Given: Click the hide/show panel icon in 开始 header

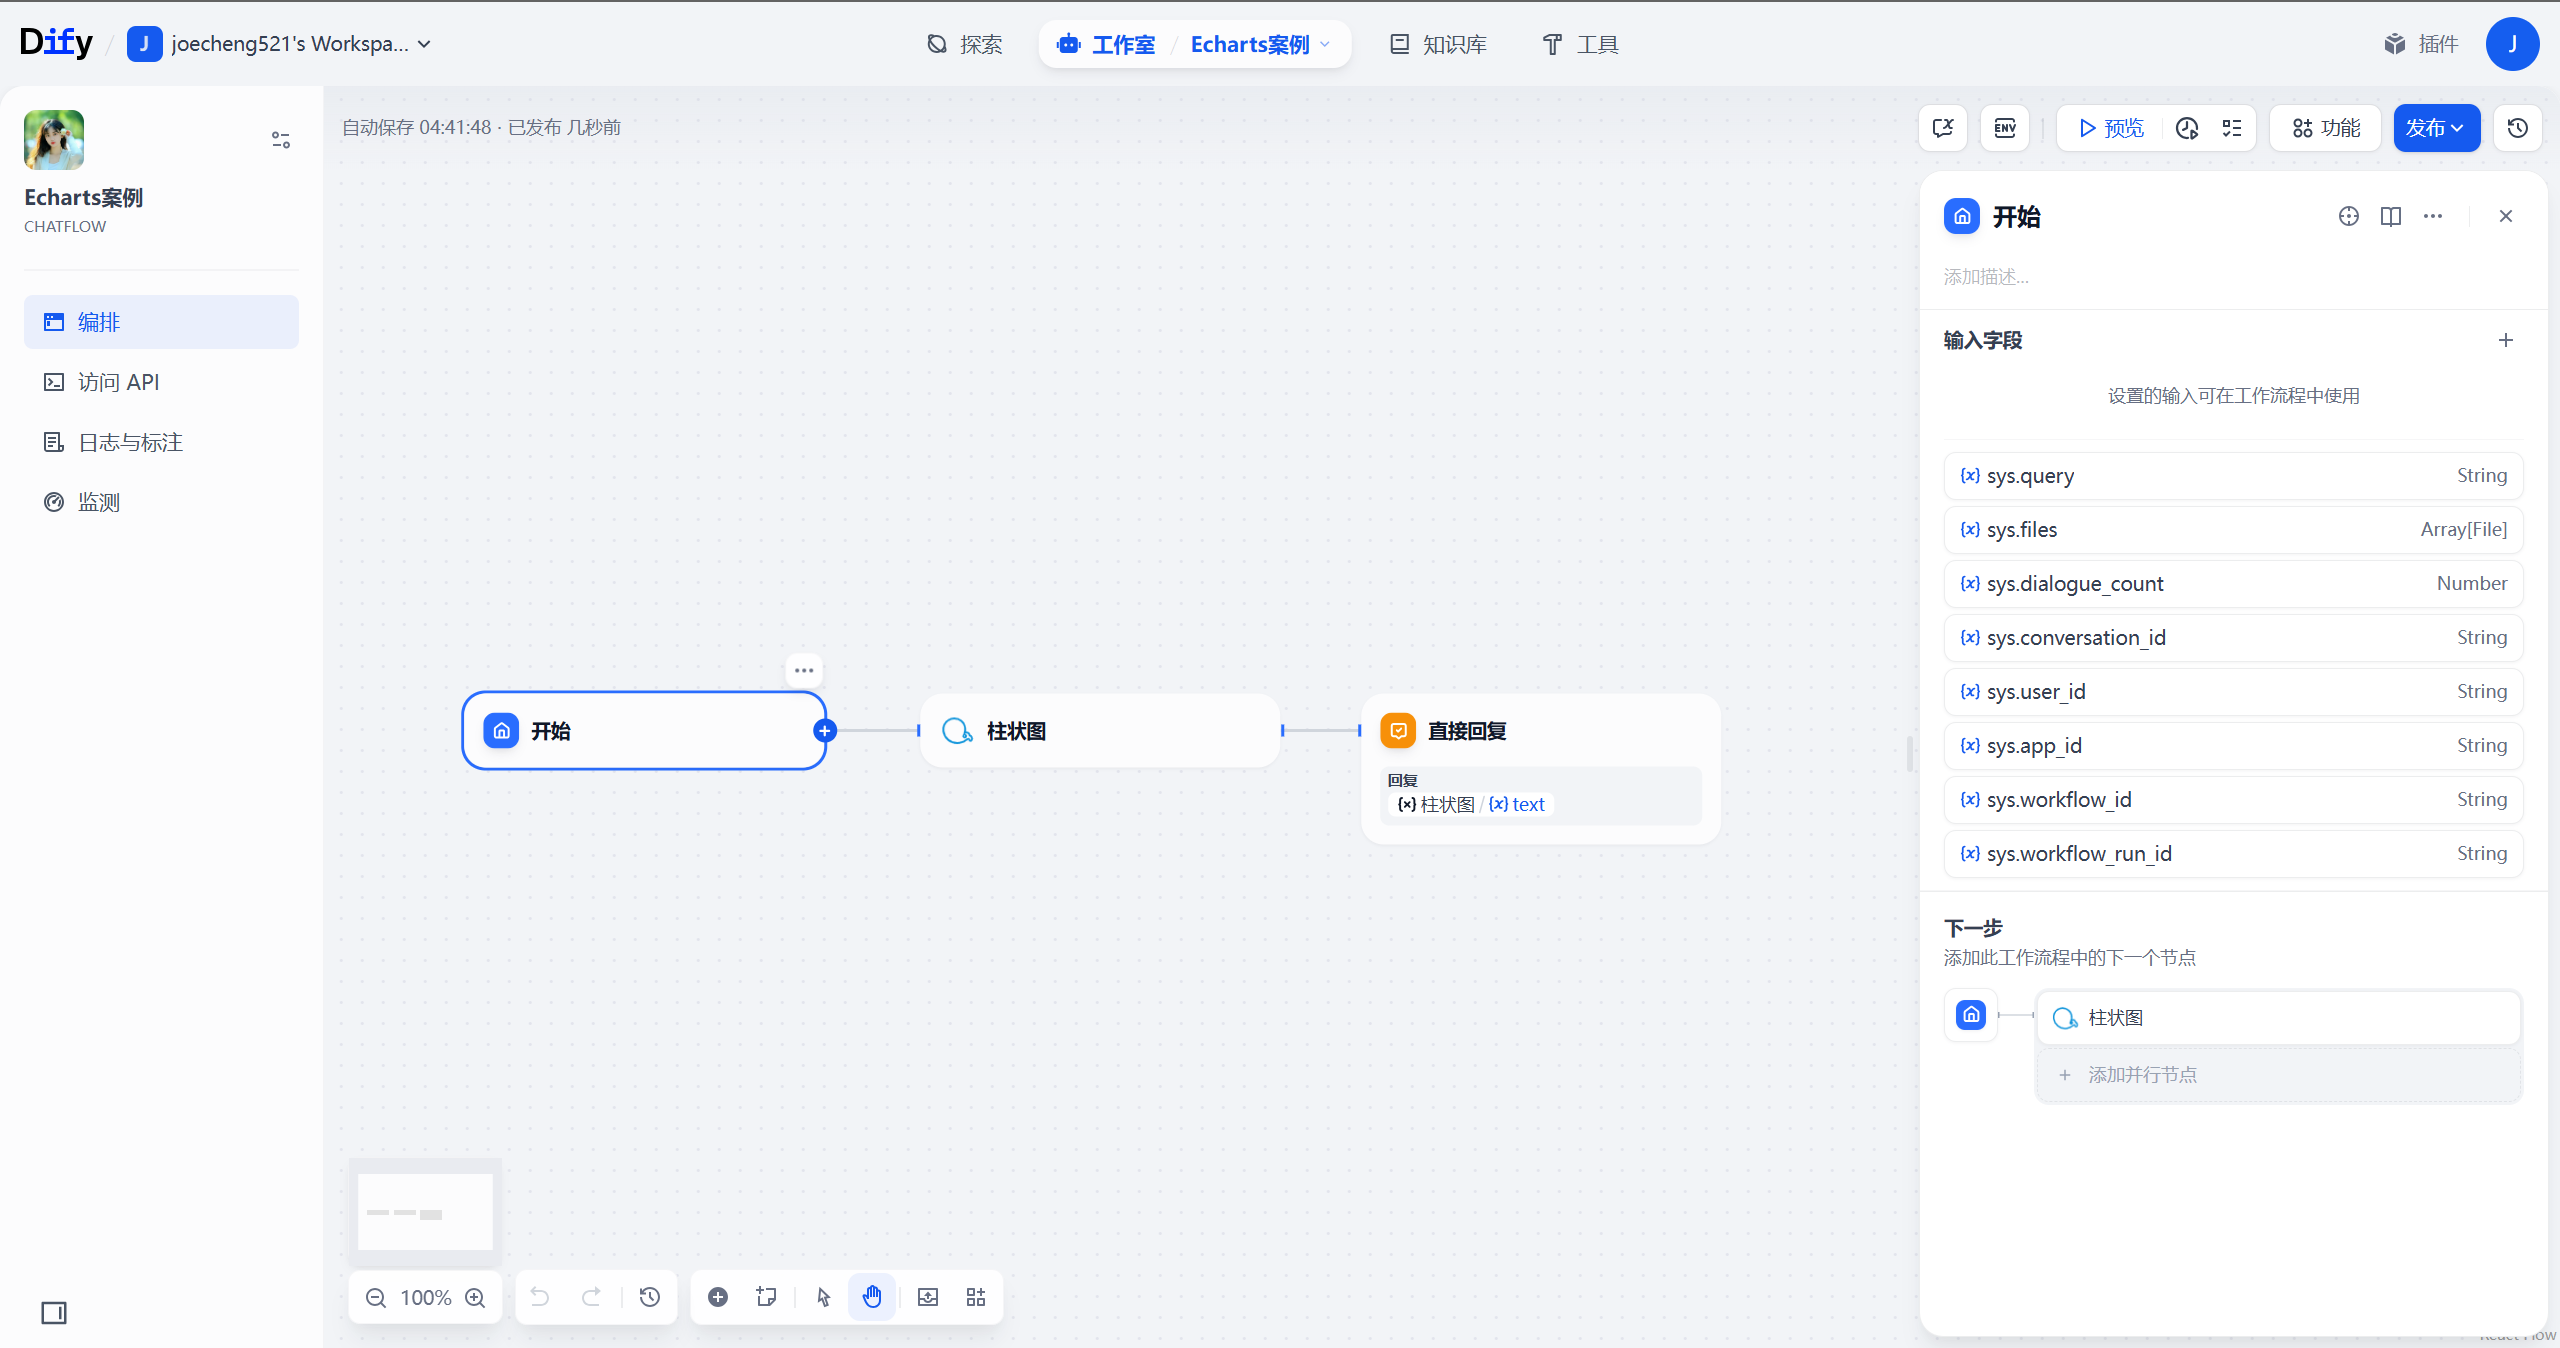Looking at the screenshot, I should click(x=2391, y=216).
